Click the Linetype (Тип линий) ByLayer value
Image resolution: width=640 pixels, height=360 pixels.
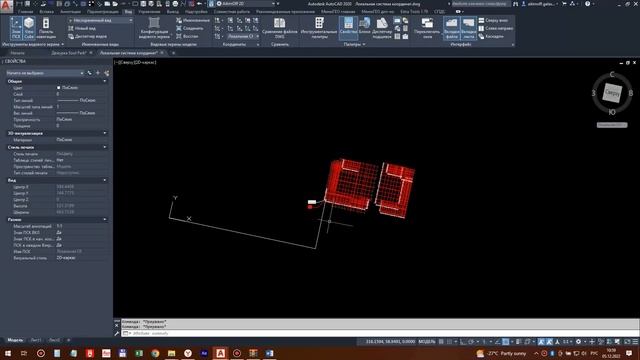(76, 100)
